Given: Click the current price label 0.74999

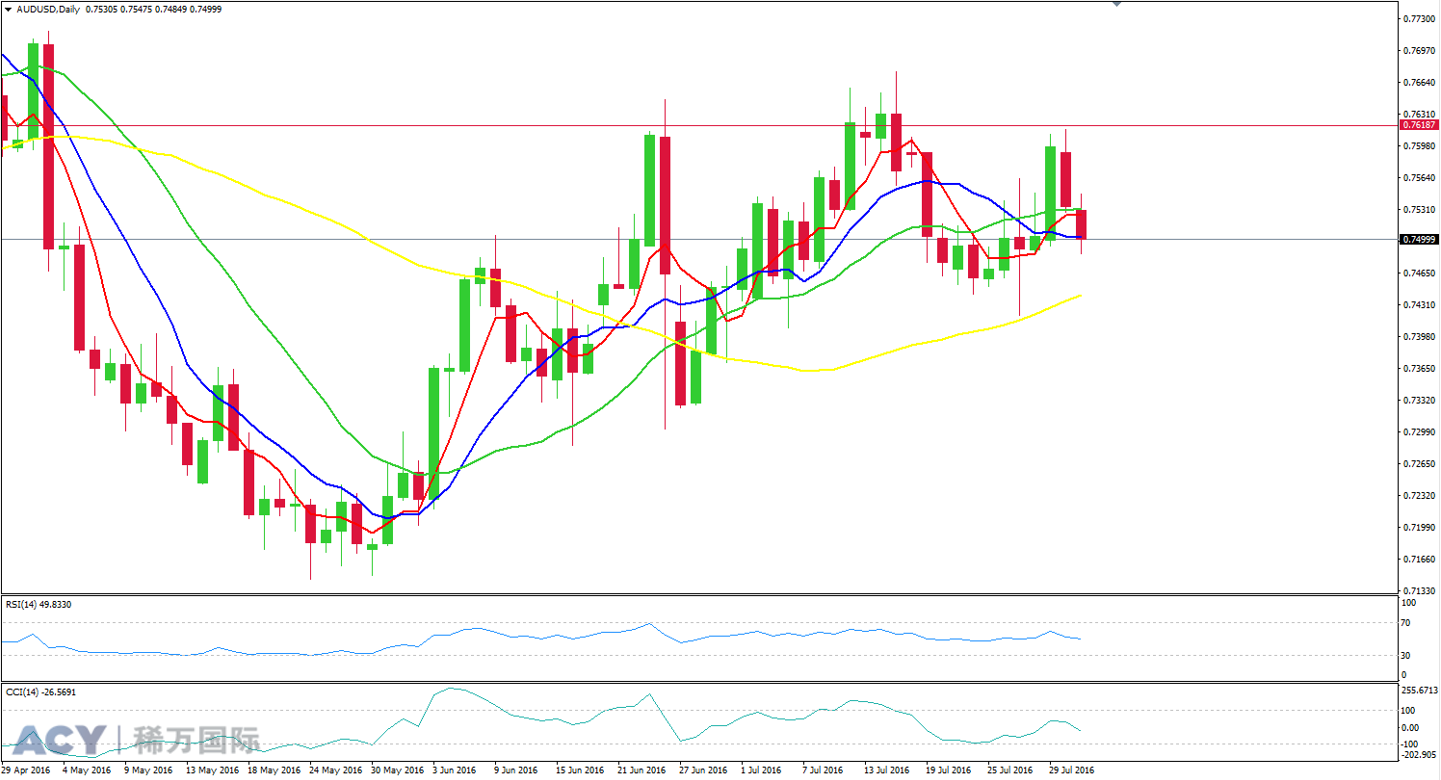Looking at the screenshot, I should [x=1420, y=240].
